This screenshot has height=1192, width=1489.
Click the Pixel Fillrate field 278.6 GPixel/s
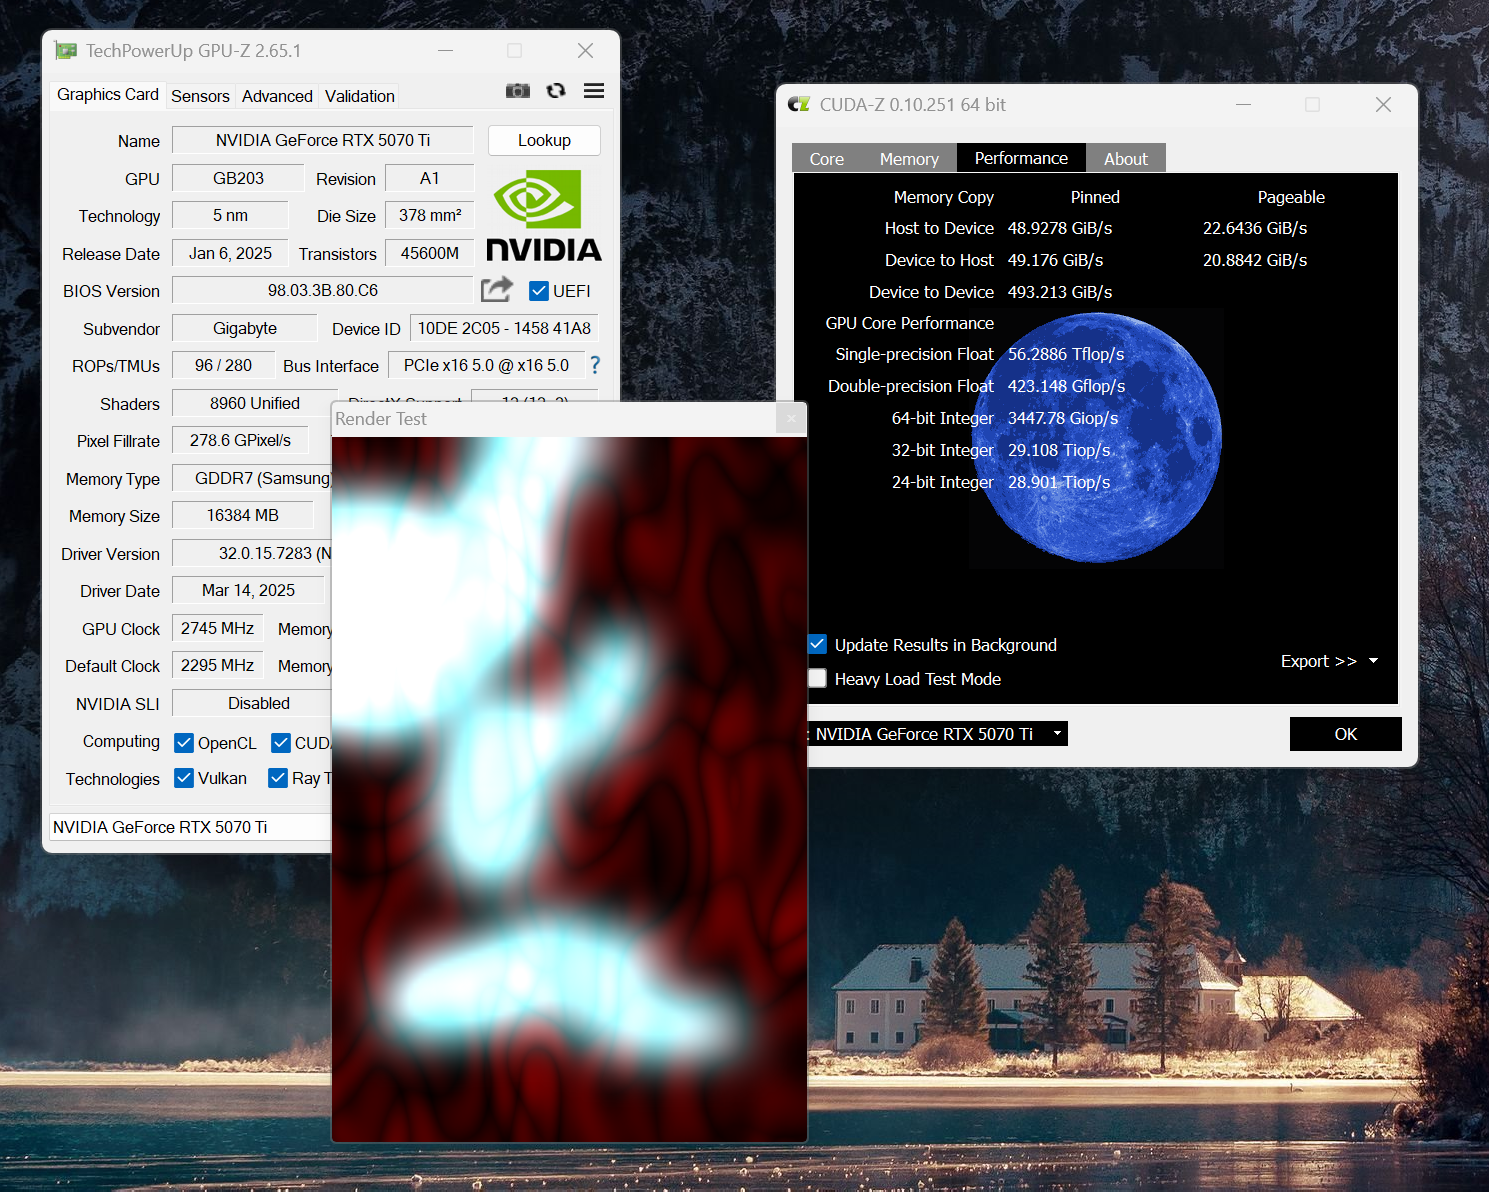click(240, 440)
